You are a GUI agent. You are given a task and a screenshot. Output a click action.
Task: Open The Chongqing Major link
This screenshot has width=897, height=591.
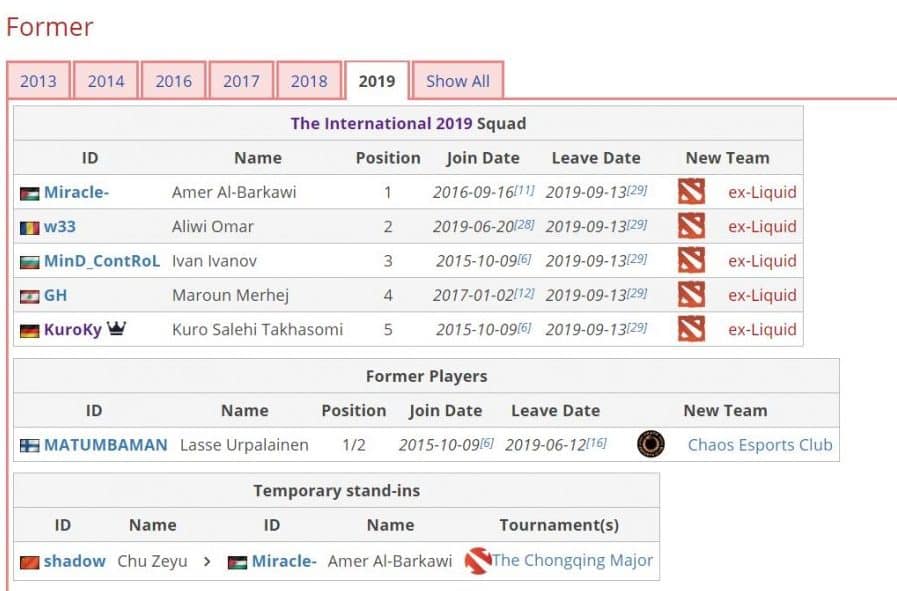tap(573, 561)
